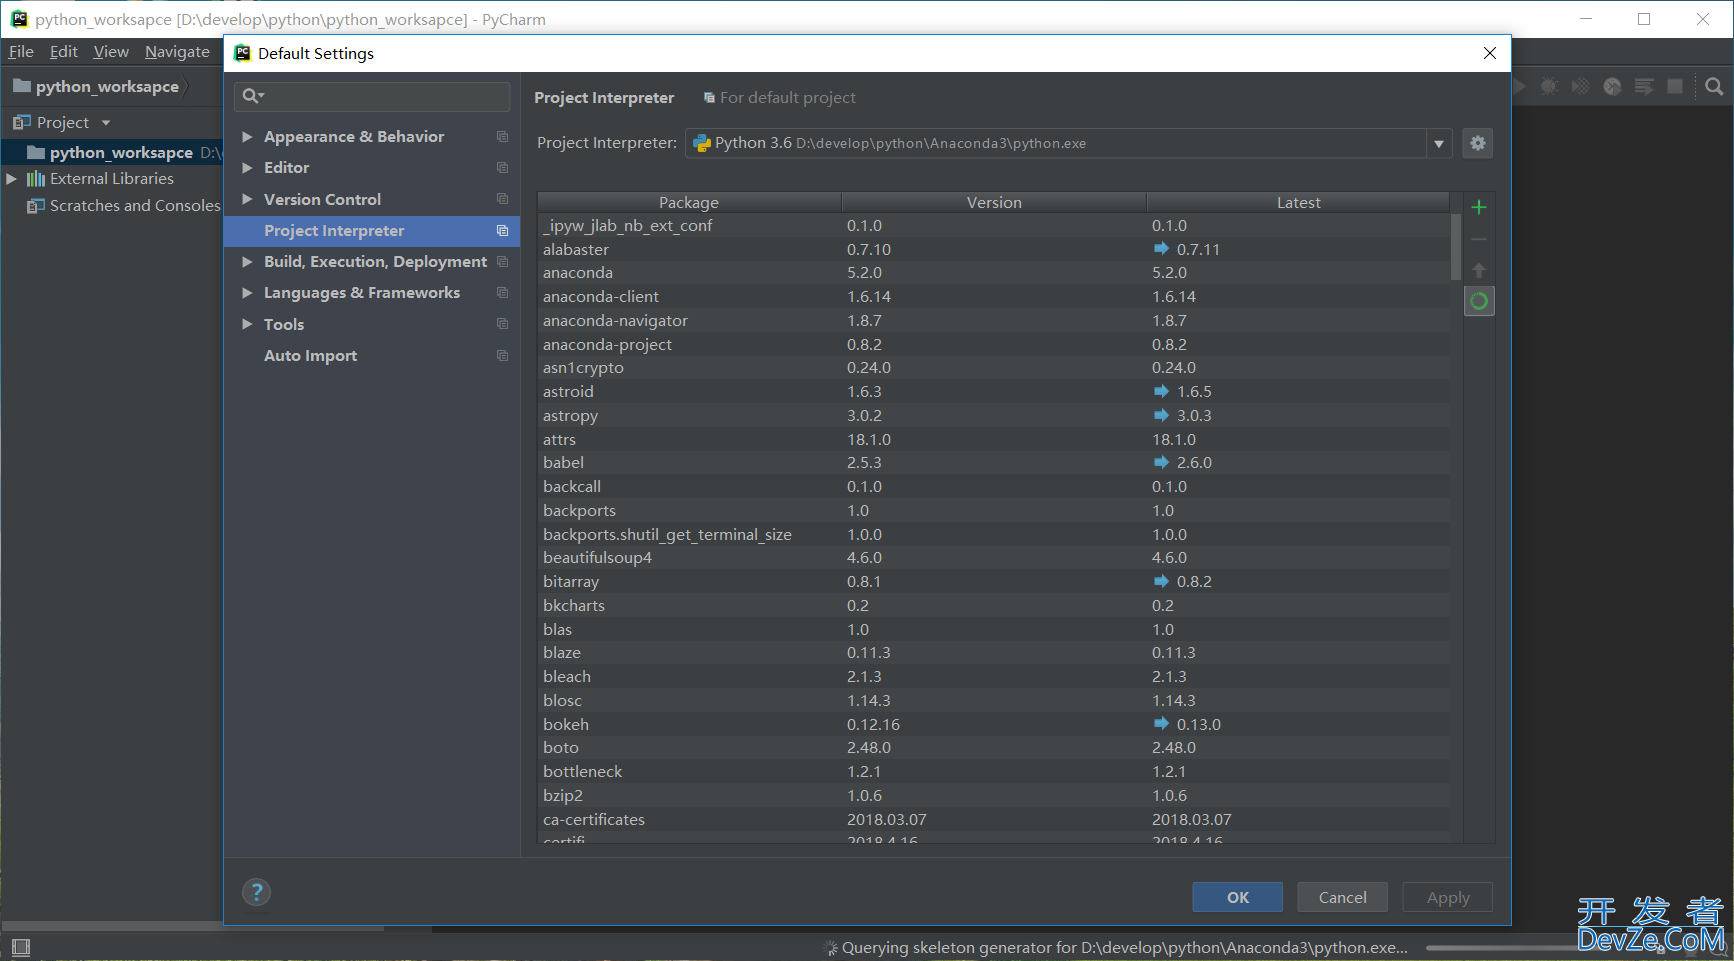Image resolution: width=1734 pixels, height=961 pixels.
Task: Click project-level icon beside Tools
Action: tap(502, 324)
